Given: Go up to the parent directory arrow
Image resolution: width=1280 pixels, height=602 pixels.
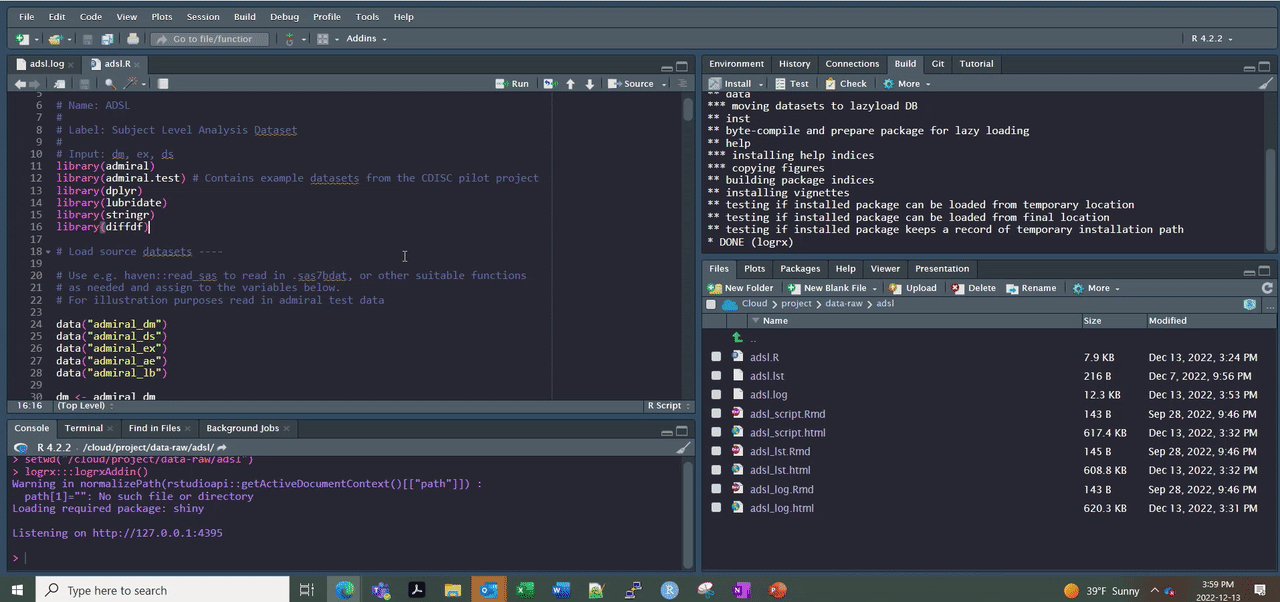Looking at the screenshot, I should (738, 338).
